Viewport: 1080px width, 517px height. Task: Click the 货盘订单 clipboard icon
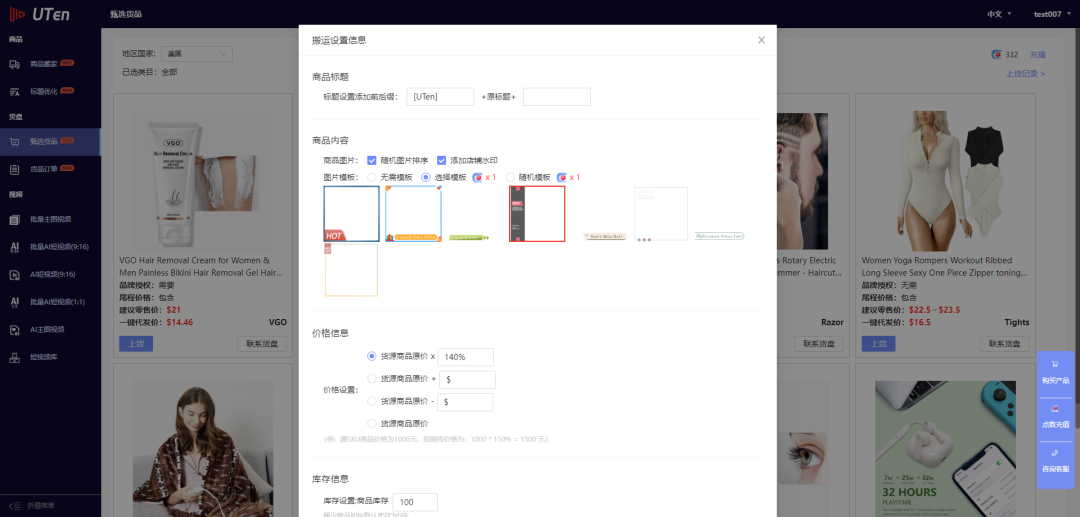pos(14,169)
